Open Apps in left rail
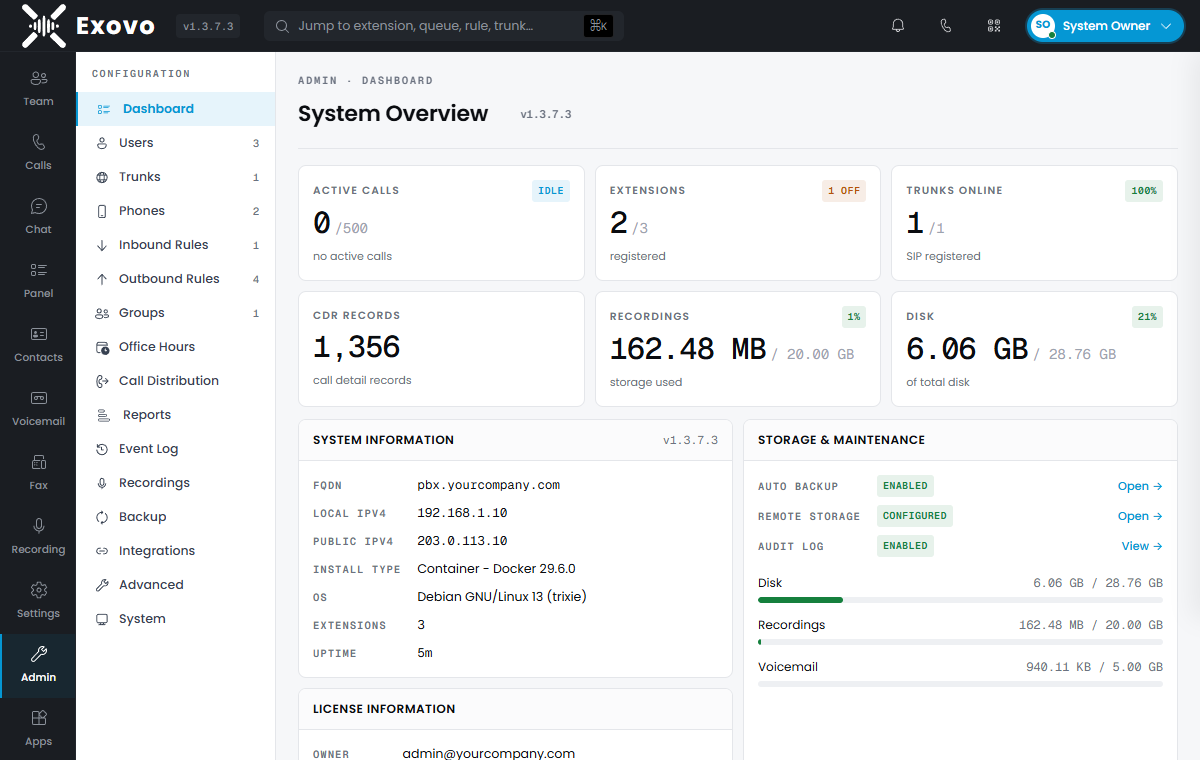Screen dimensions: 1200x760 tap(38, 728)
